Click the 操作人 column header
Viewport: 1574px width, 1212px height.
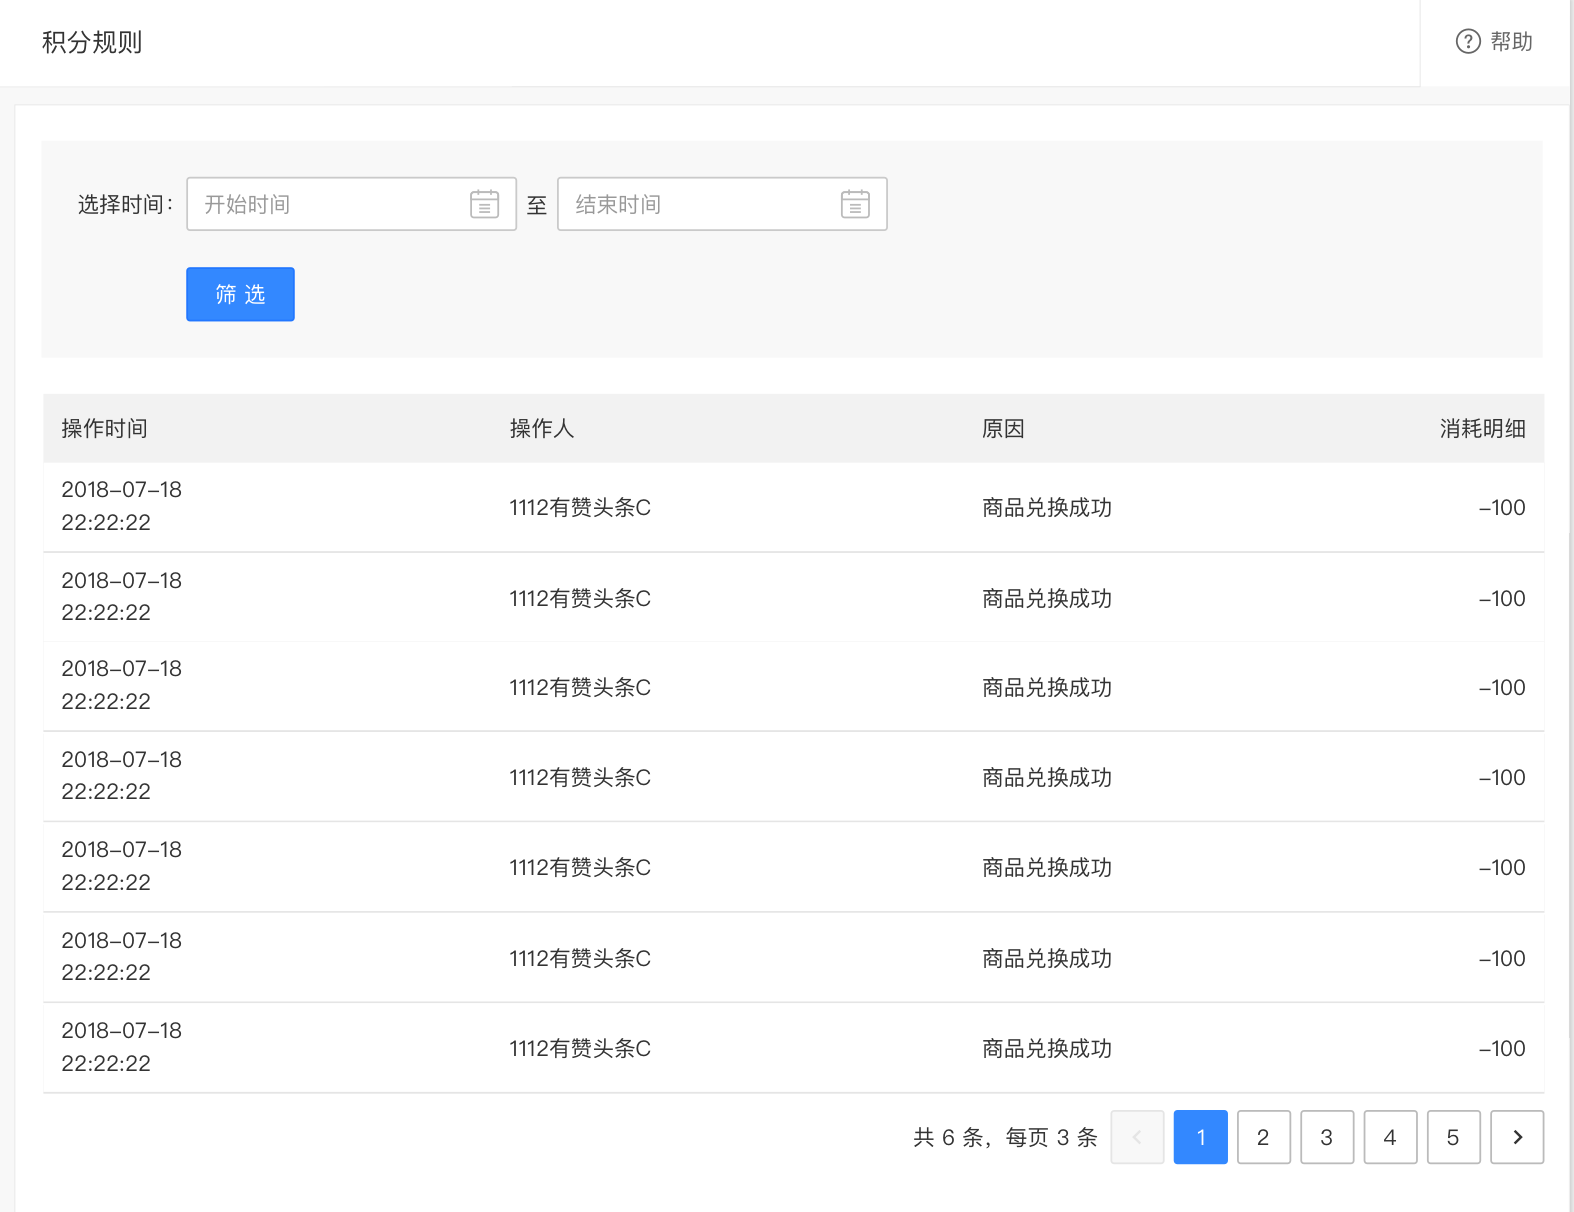541,428
